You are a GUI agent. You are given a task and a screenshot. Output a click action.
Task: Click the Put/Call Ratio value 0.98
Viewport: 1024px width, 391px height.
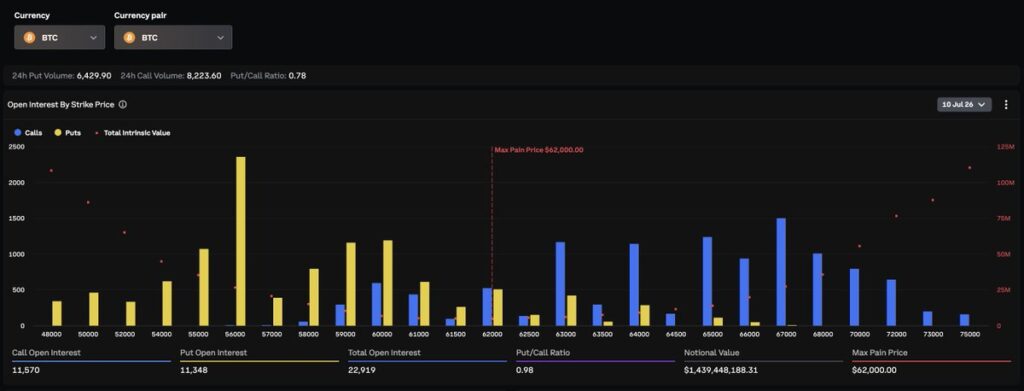(x=524, y=370)
